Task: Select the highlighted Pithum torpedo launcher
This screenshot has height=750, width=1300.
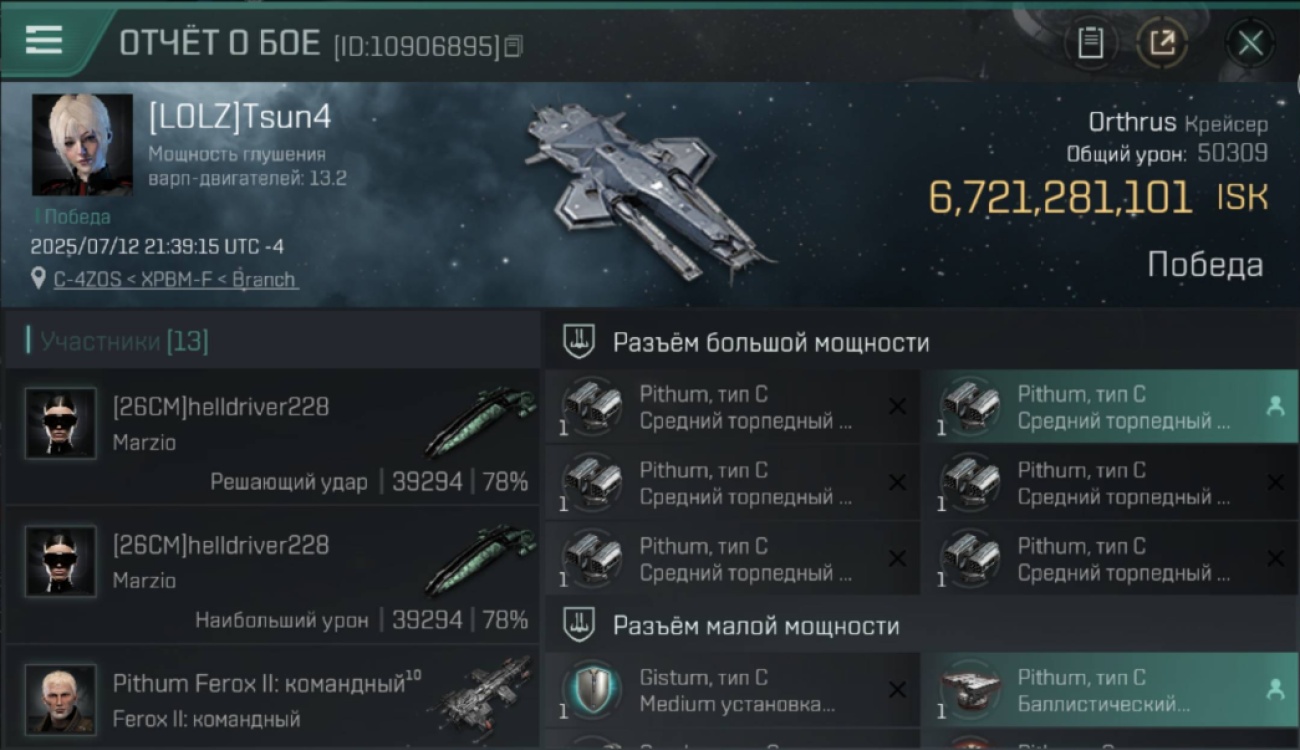Action: tap(1109, 407)
